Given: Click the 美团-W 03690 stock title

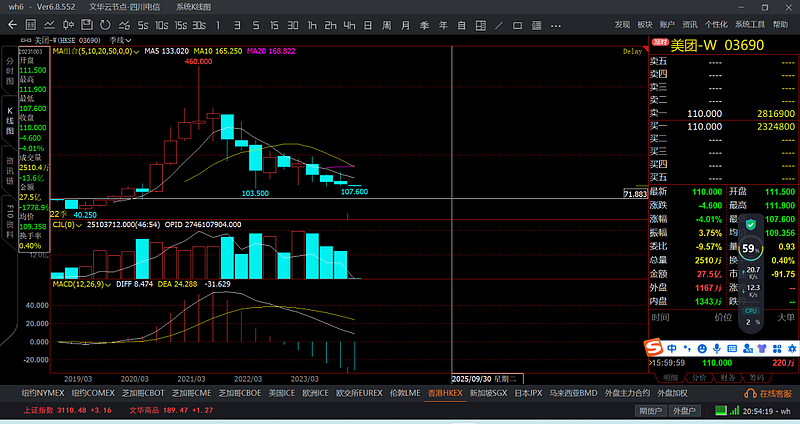Looking at the screenshot, I should tap(717, 45).
